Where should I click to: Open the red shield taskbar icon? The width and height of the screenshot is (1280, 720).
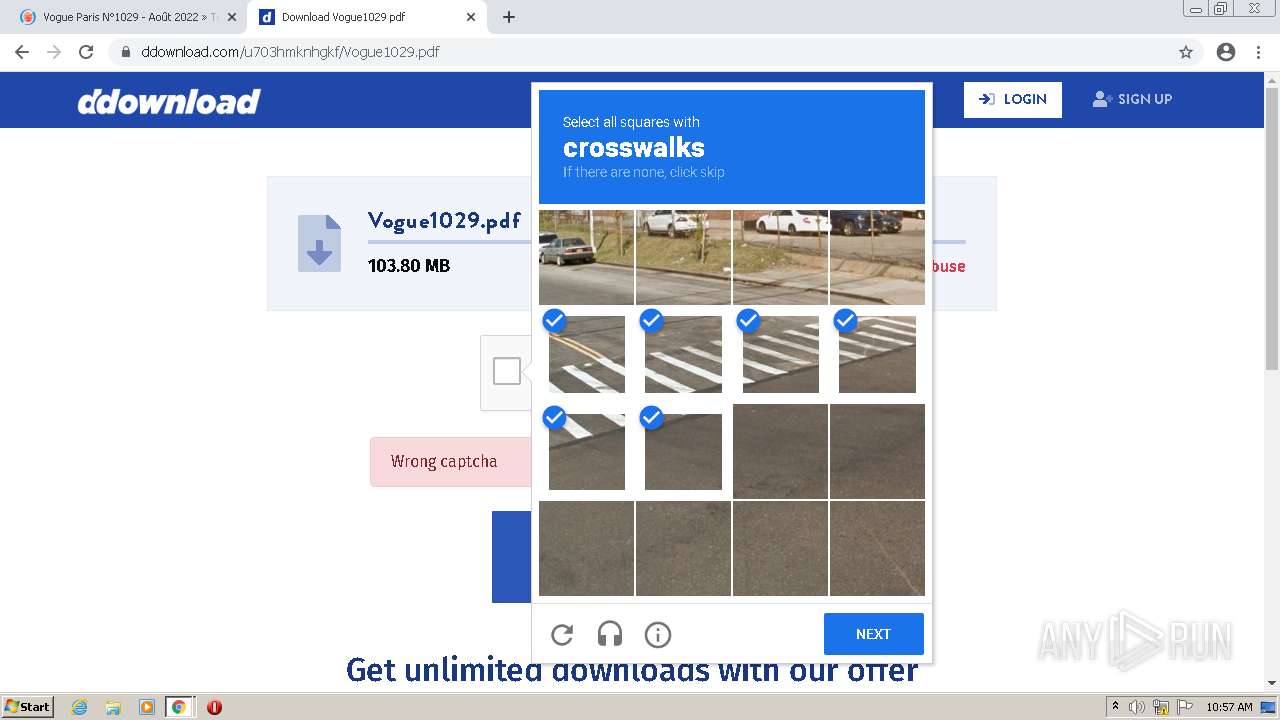(x=214, y=707)
